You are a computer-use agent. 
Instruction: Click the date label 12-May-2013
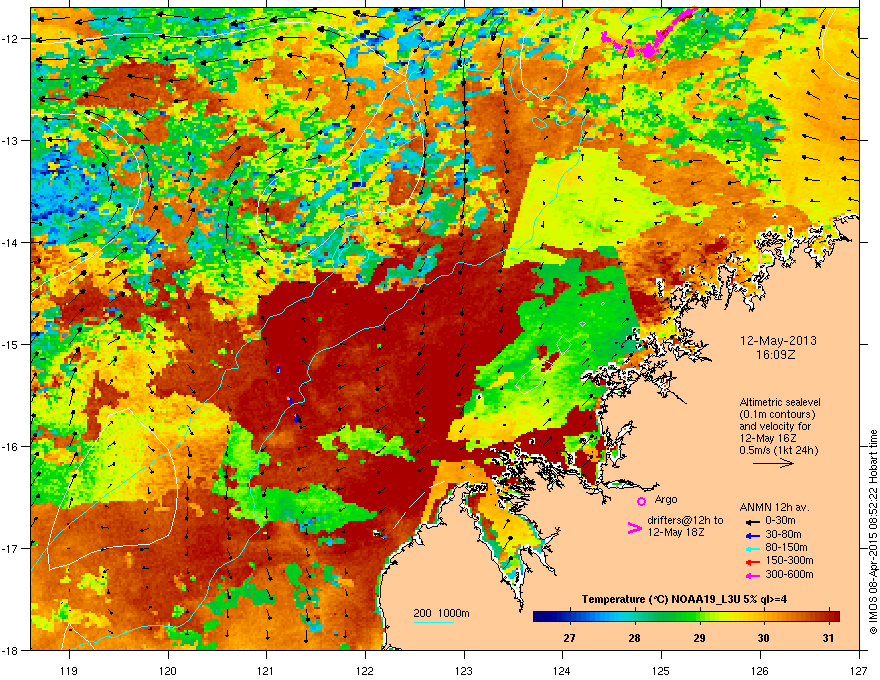[778, 341]
